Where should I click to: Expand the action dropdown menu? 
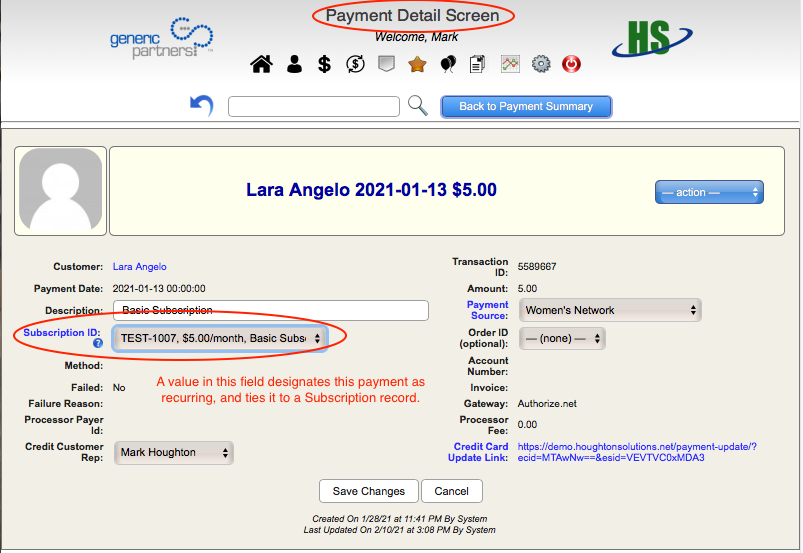pos(709,192)
